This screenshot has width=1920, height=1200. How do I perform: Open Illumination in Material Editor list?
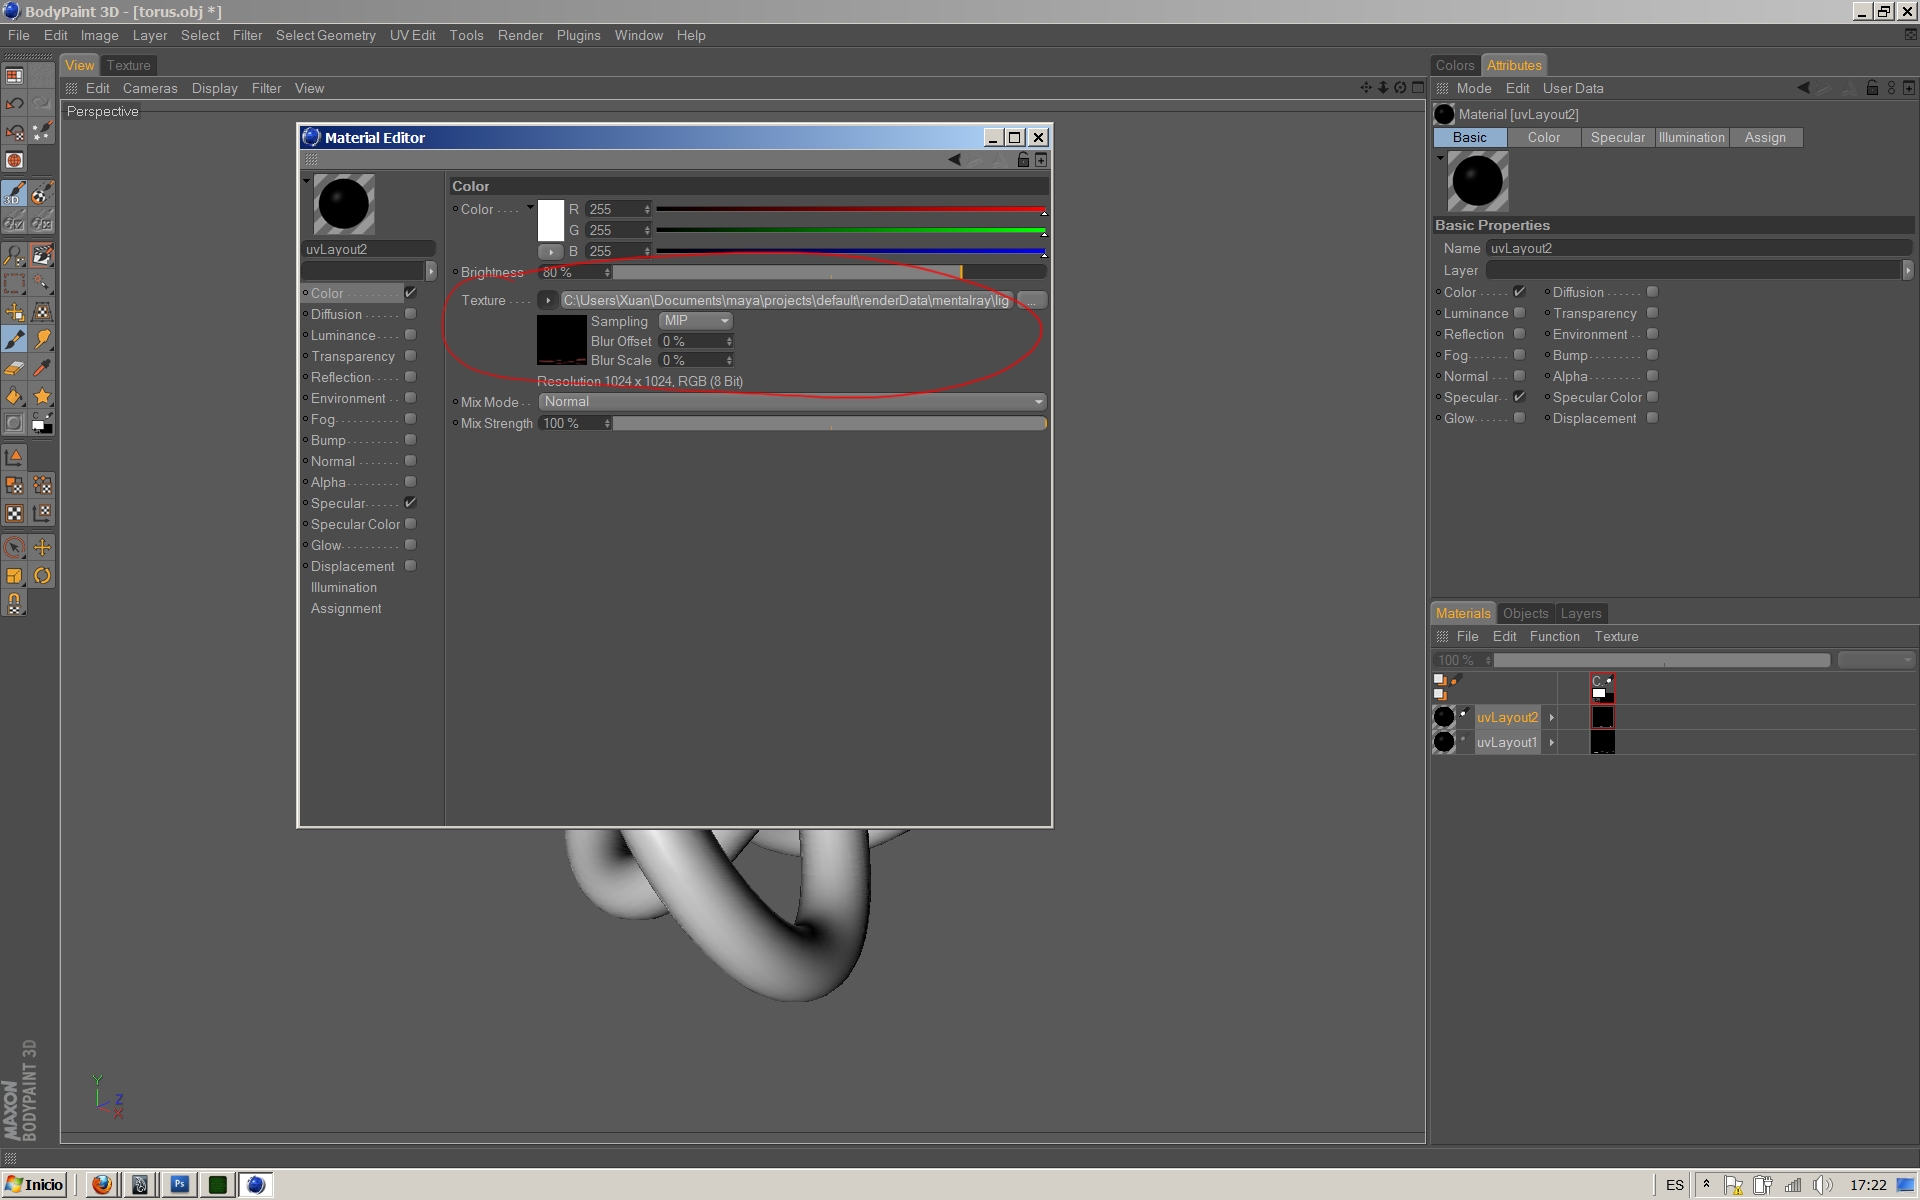click(343, 587)
